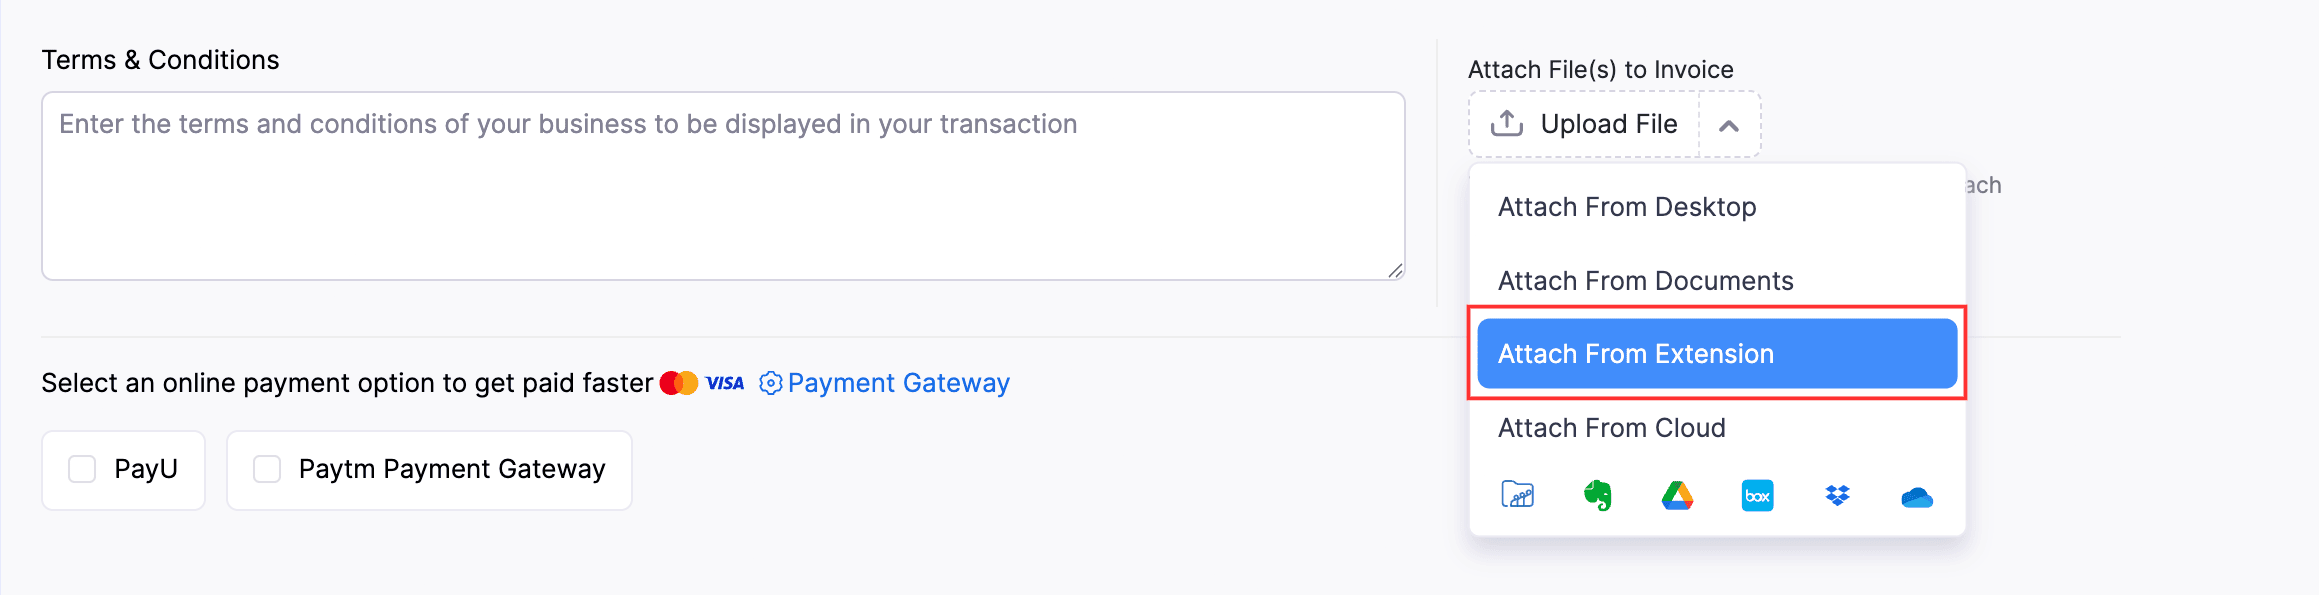
Task: Collapse the Upload File dropdown chevron
Action: tap(1729, 124)
